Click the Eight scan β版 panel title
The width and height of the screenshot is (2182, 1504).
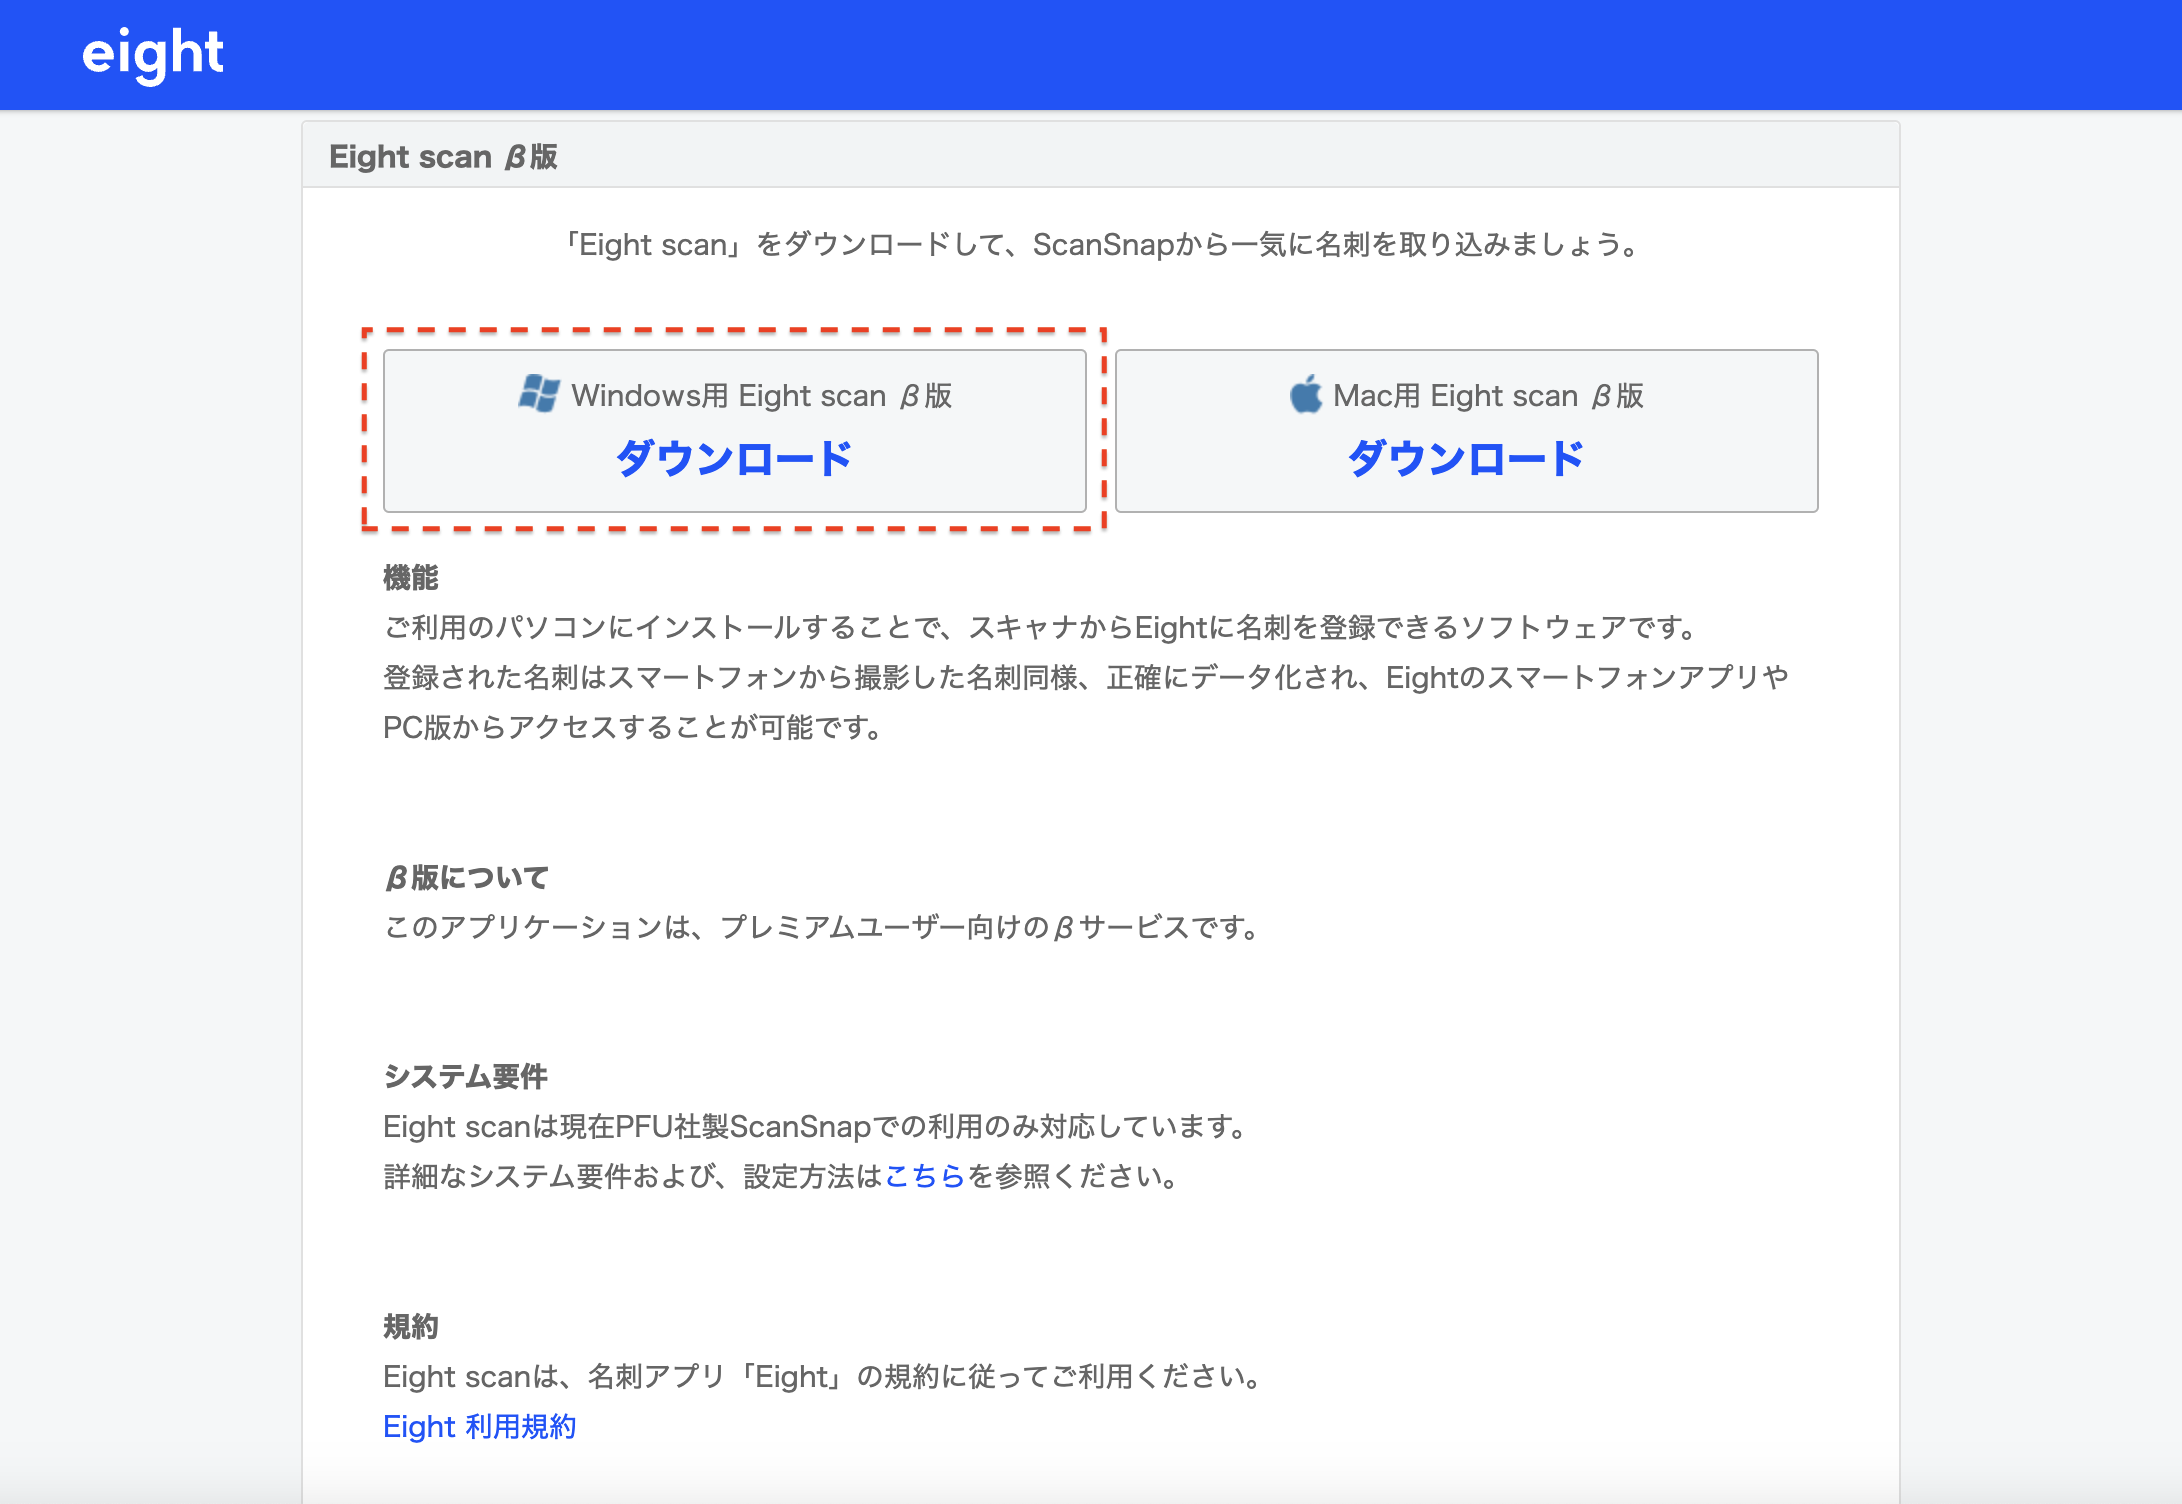[443, 157]
